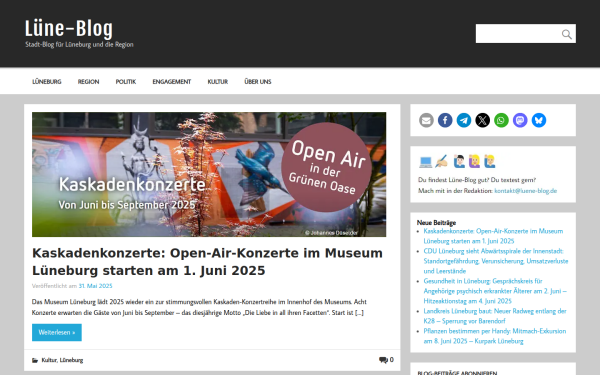600x375 pixels.
Task: Open CDU Lüneburg sieht Abwärtsspirale link
Action: point(496,261)
